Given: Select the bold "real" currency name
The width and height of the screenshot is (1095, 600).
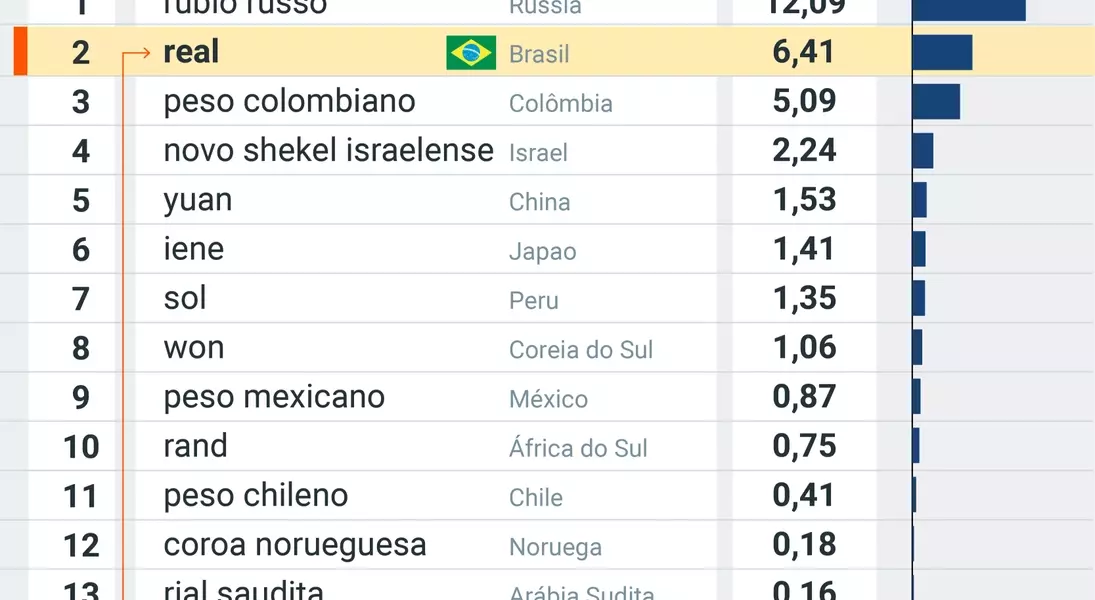Looking at the screenshot, I should pyautogui.click(x=191, y=52).
